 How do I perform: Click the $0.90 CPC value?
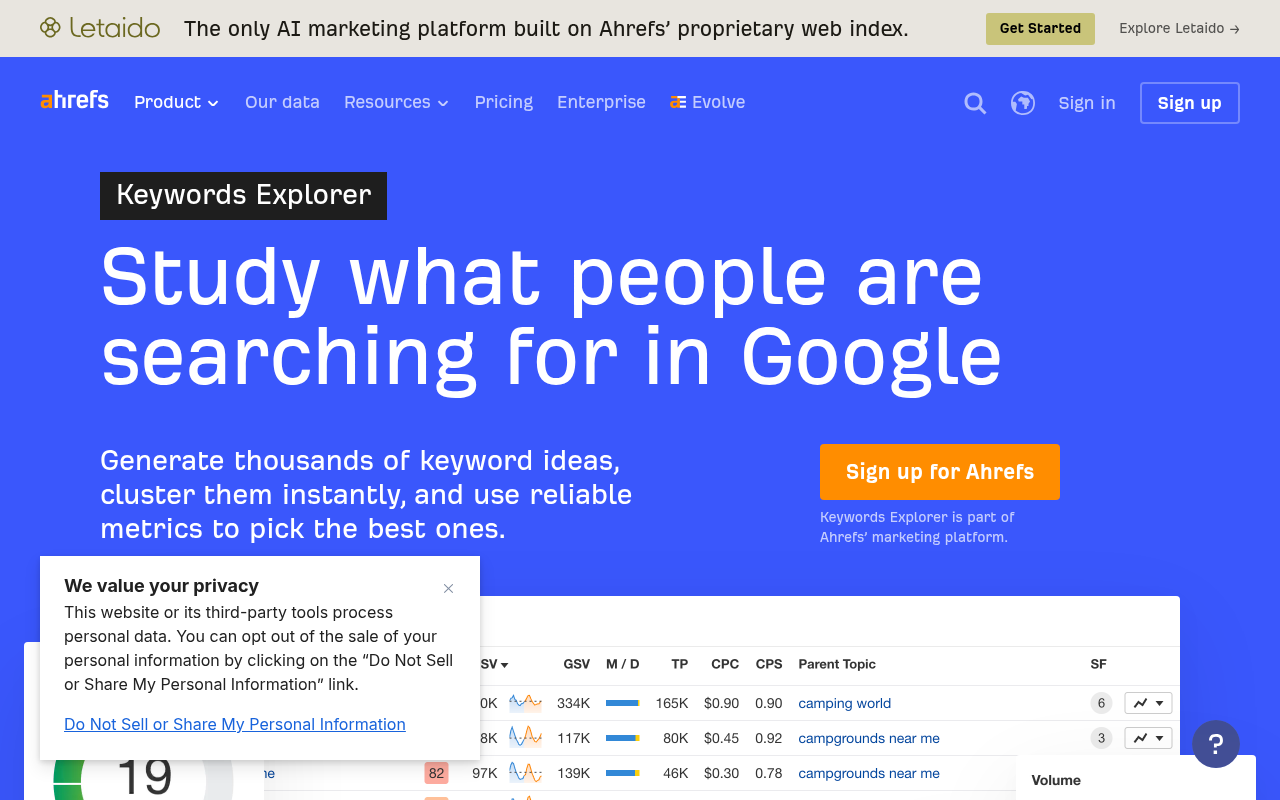[722, 703]
